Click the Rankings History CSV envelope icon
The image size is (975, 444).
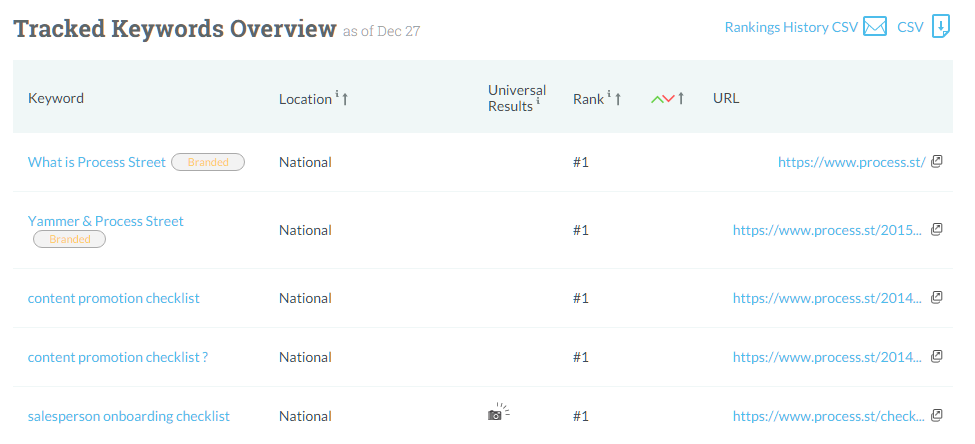875,27
